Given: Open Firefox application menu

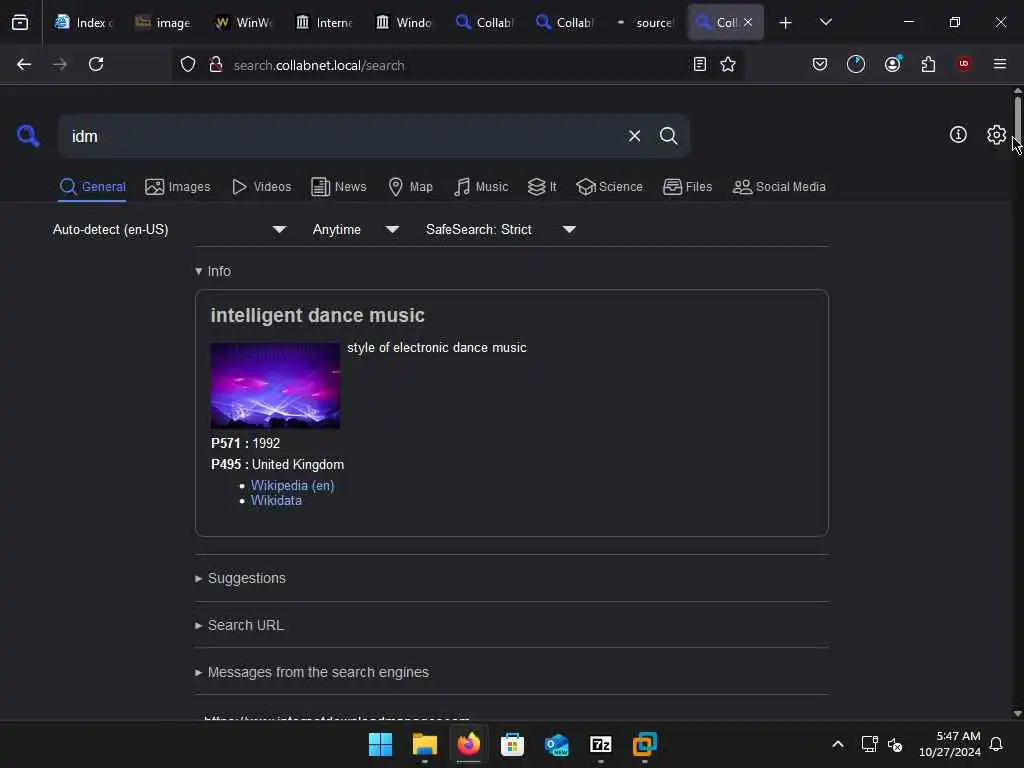Looking at the screenshot, I should pos(999,64).
